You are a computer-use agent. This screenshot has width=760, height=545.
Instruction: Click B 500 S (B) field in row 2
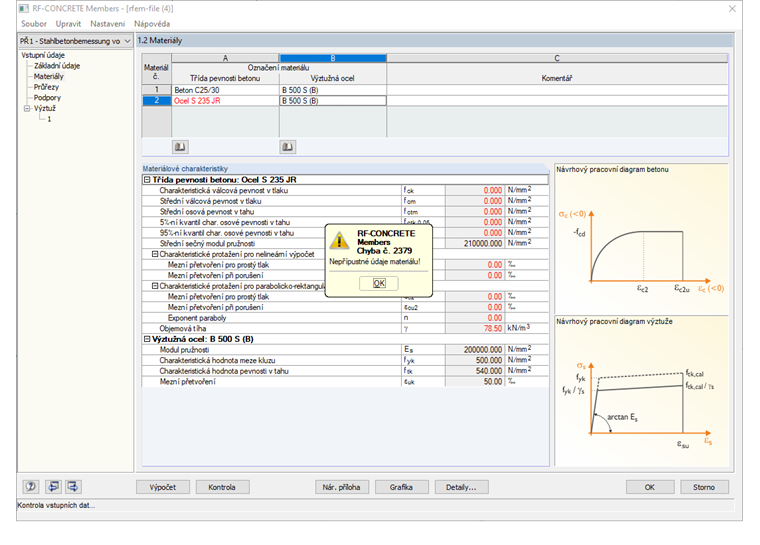[333, 101]
